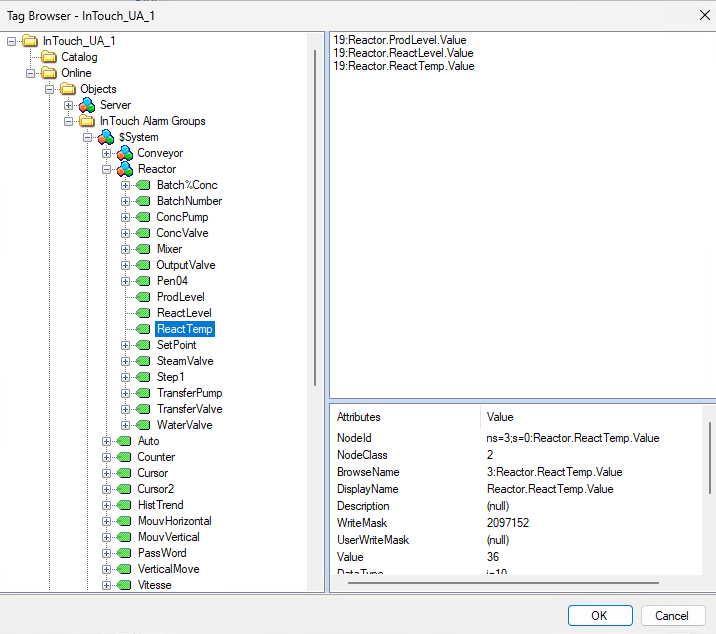
Task: Collapse the Objects folder node
Action: tap(49, 90)
